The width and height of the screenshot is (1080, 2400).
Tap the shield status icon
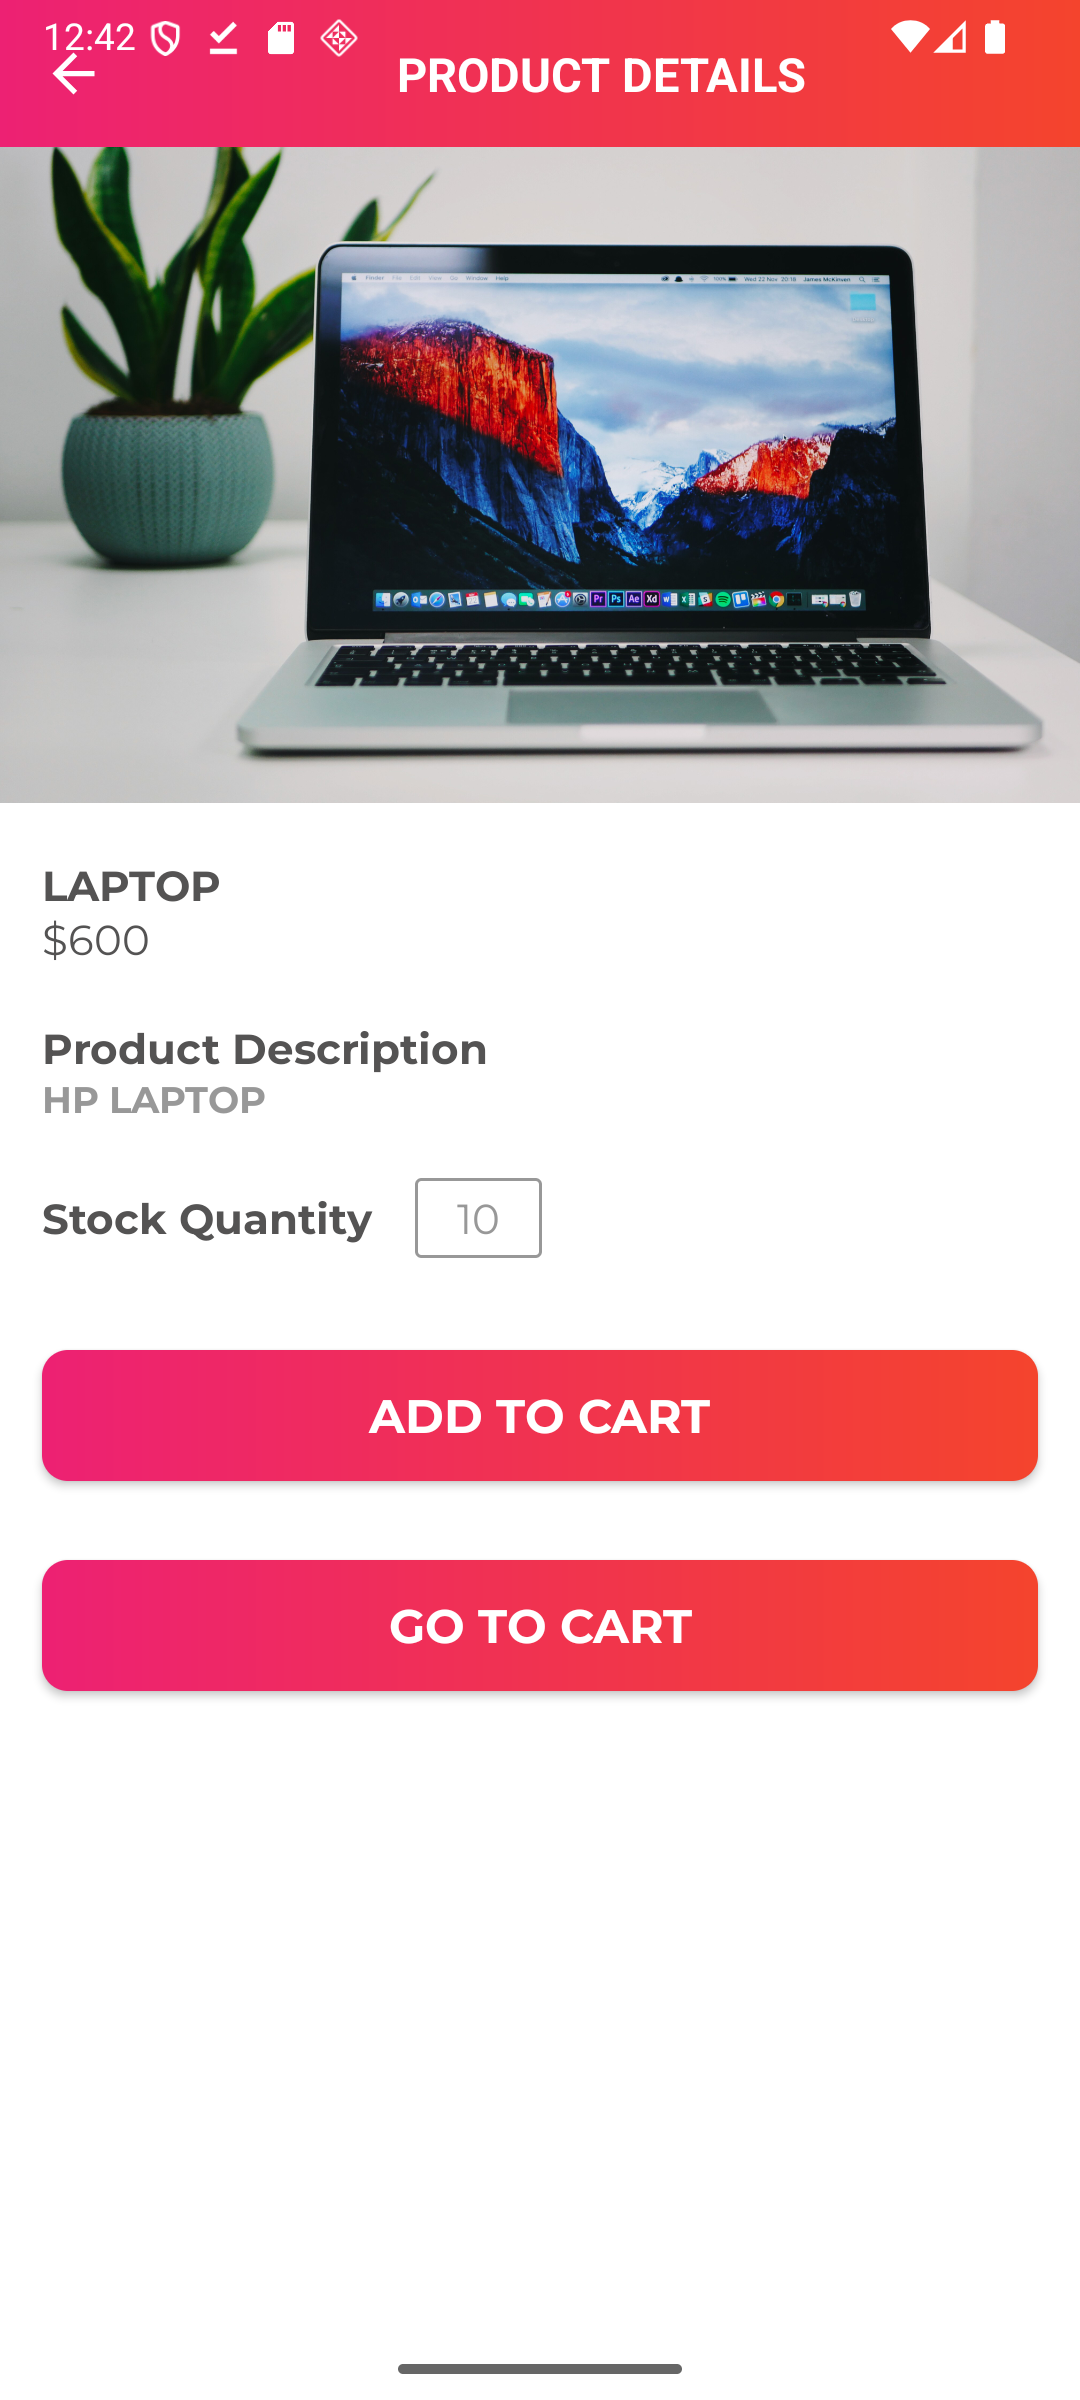166,39
